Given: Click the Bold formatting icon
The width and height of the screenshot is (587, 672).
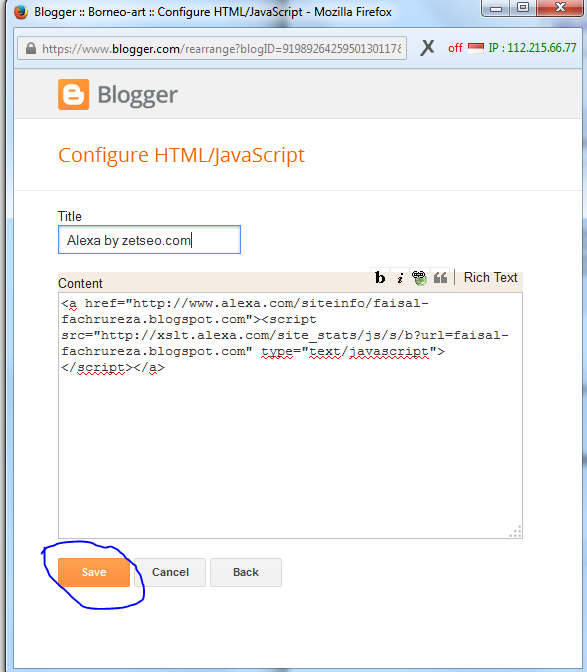Looking at the screenshot, I should pyautogui.click(x=380, y=278).
